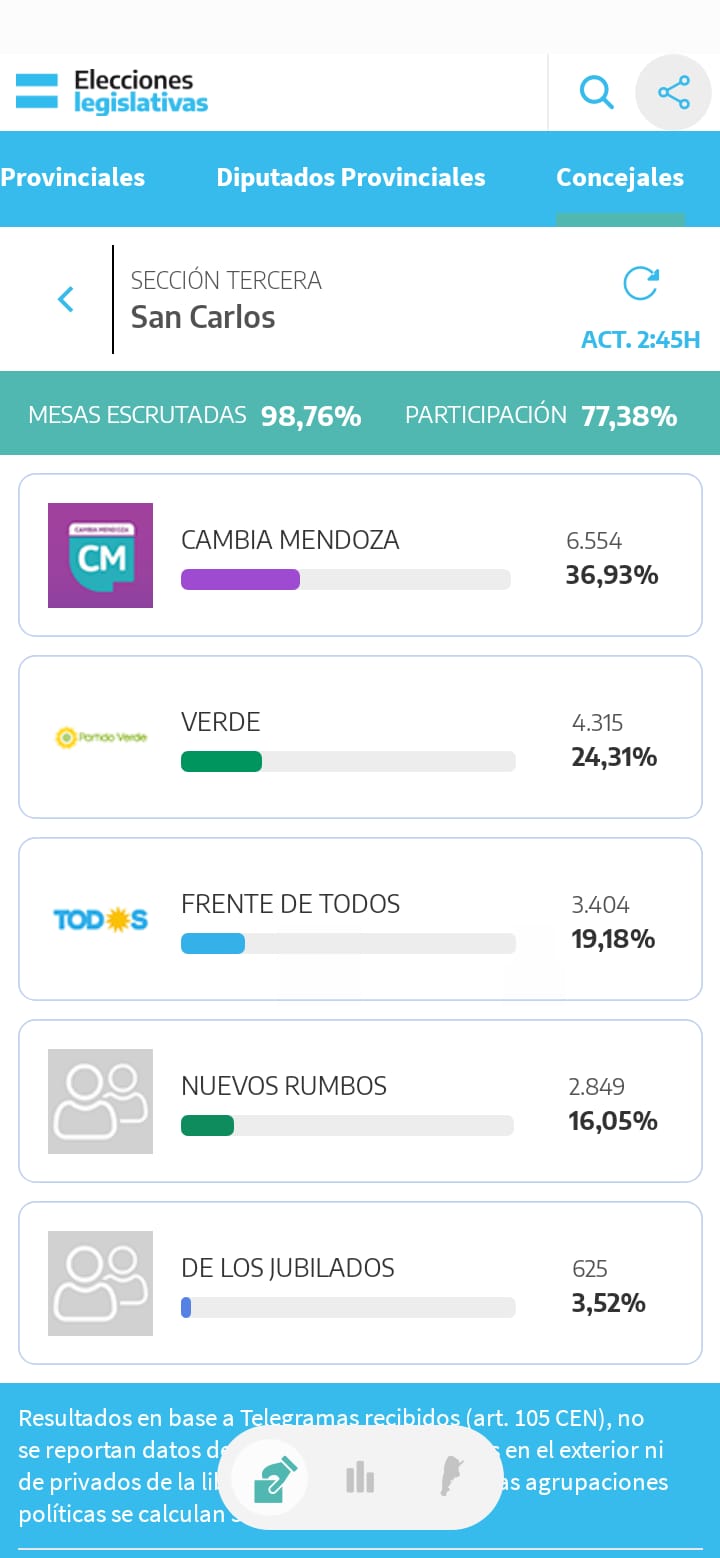Tap the Partido Verde logo
Screen dimensions: 720x1558
100,737
